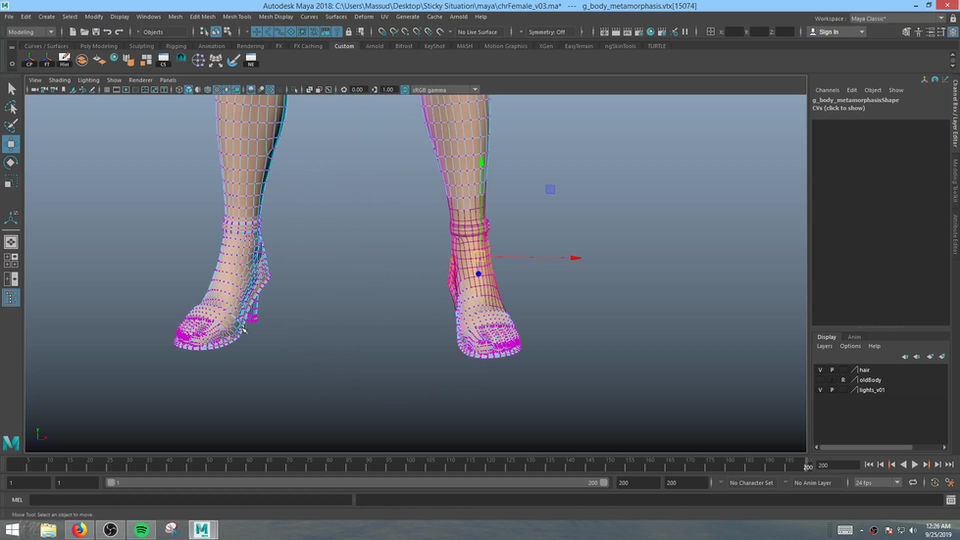The width and height of the screenshot is (960, 540).
Task: Open the 24 fps frame rate dropdown
Action: [x=877, y=482]
